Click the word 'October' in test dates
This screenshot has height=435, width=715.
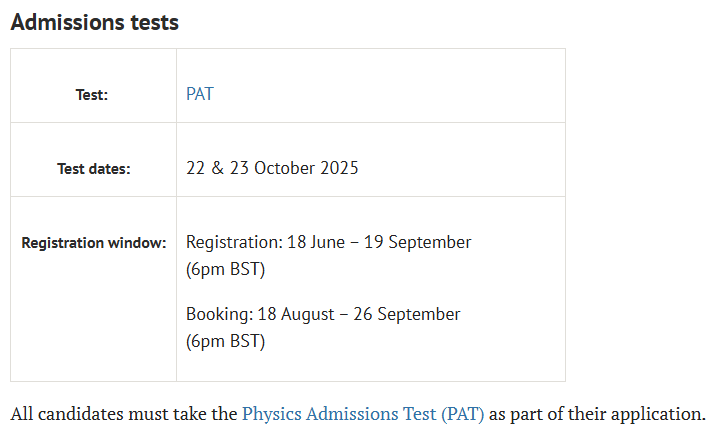pyautogui.click(x=285, y=168)
